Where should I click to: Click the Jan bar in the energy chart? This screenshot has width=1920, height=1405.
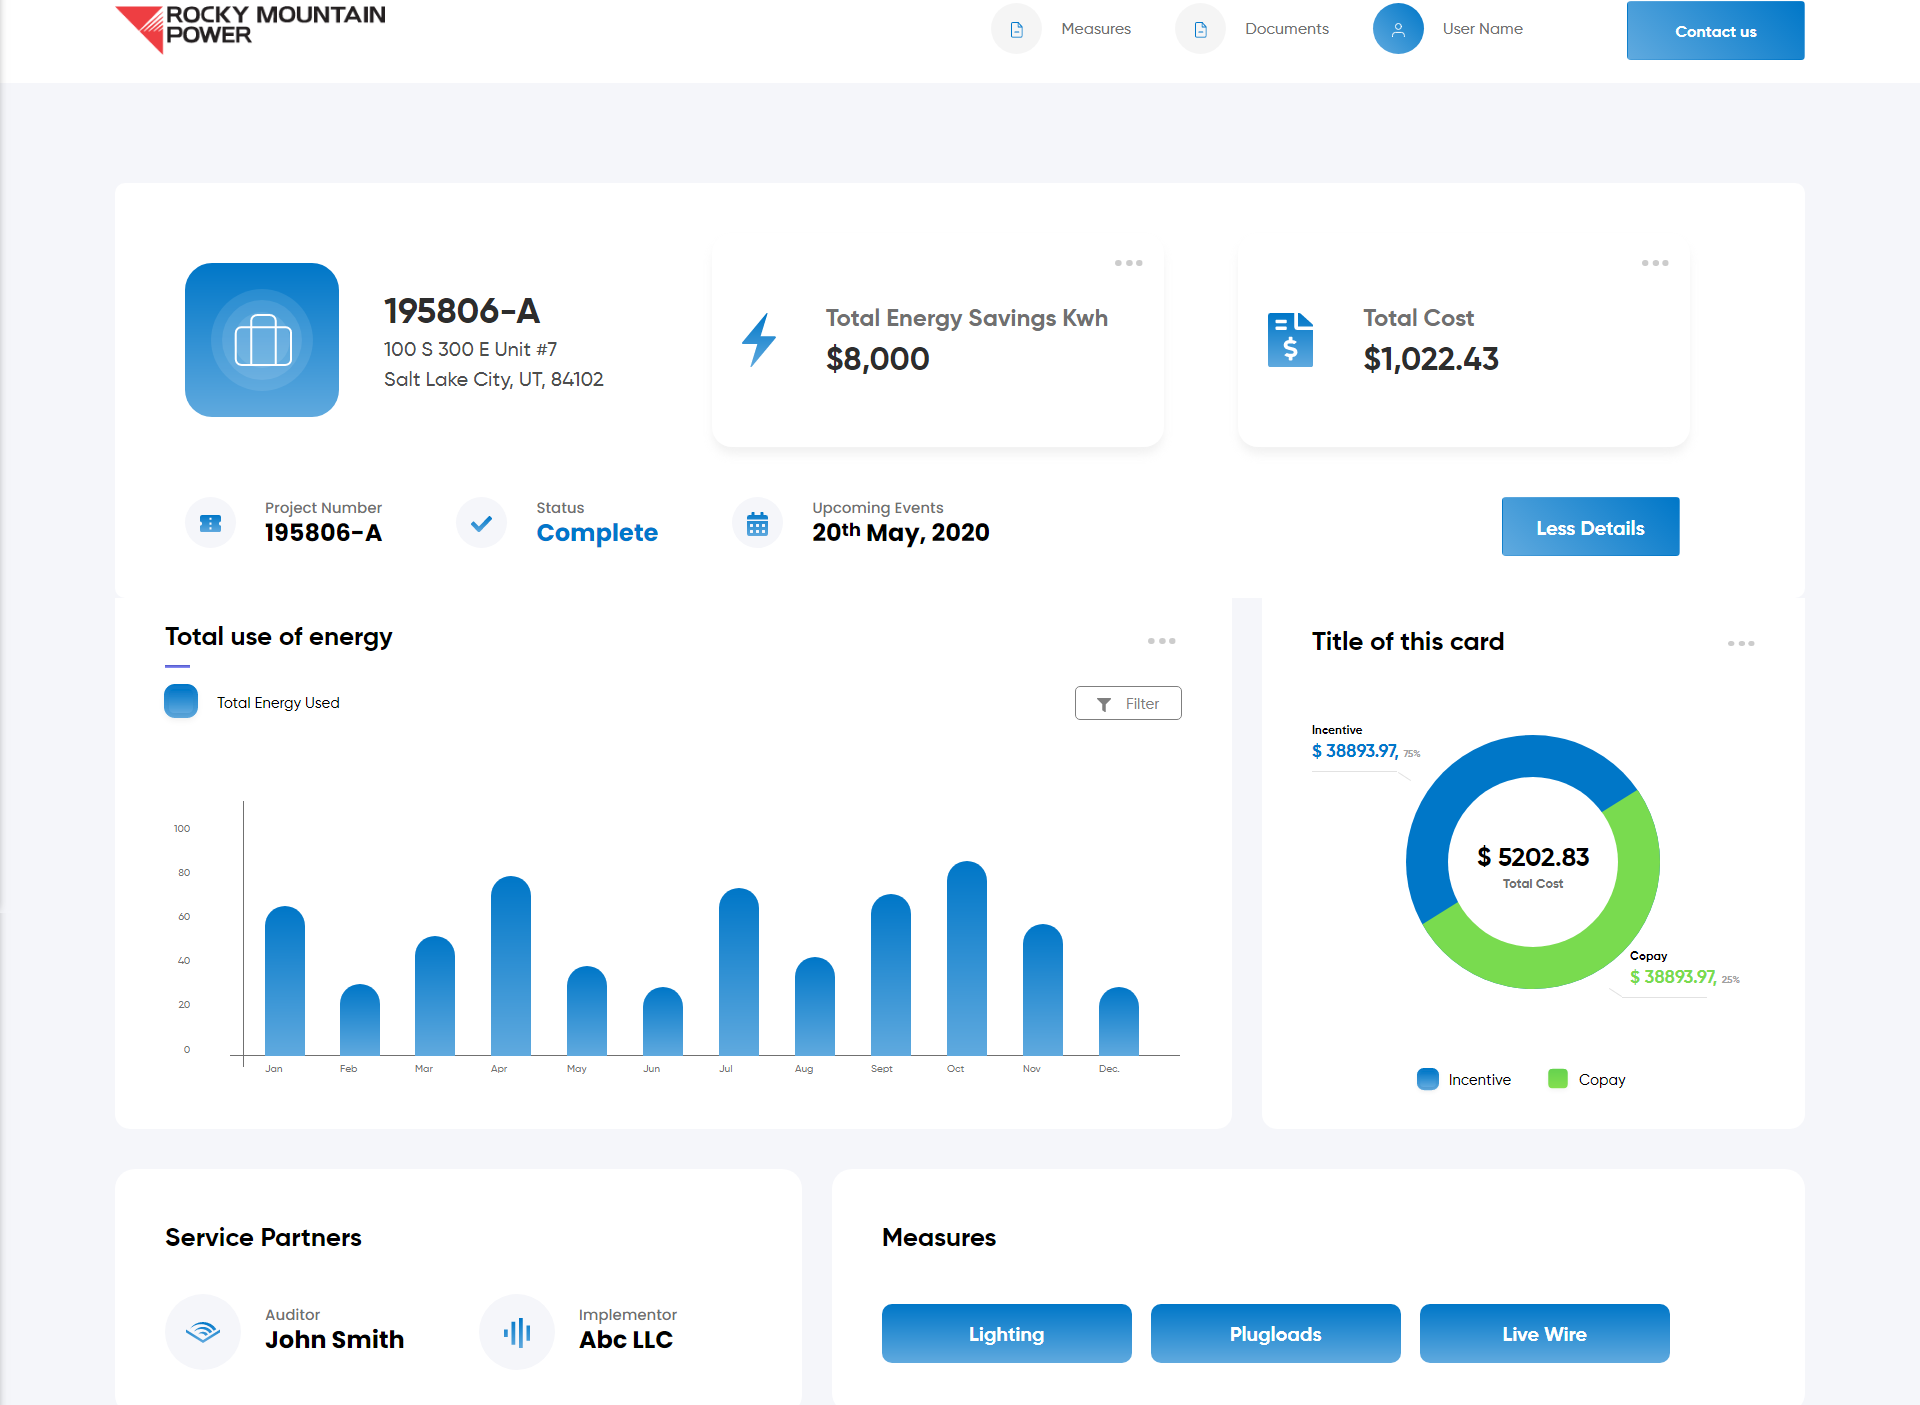click(x=285, y=980)
